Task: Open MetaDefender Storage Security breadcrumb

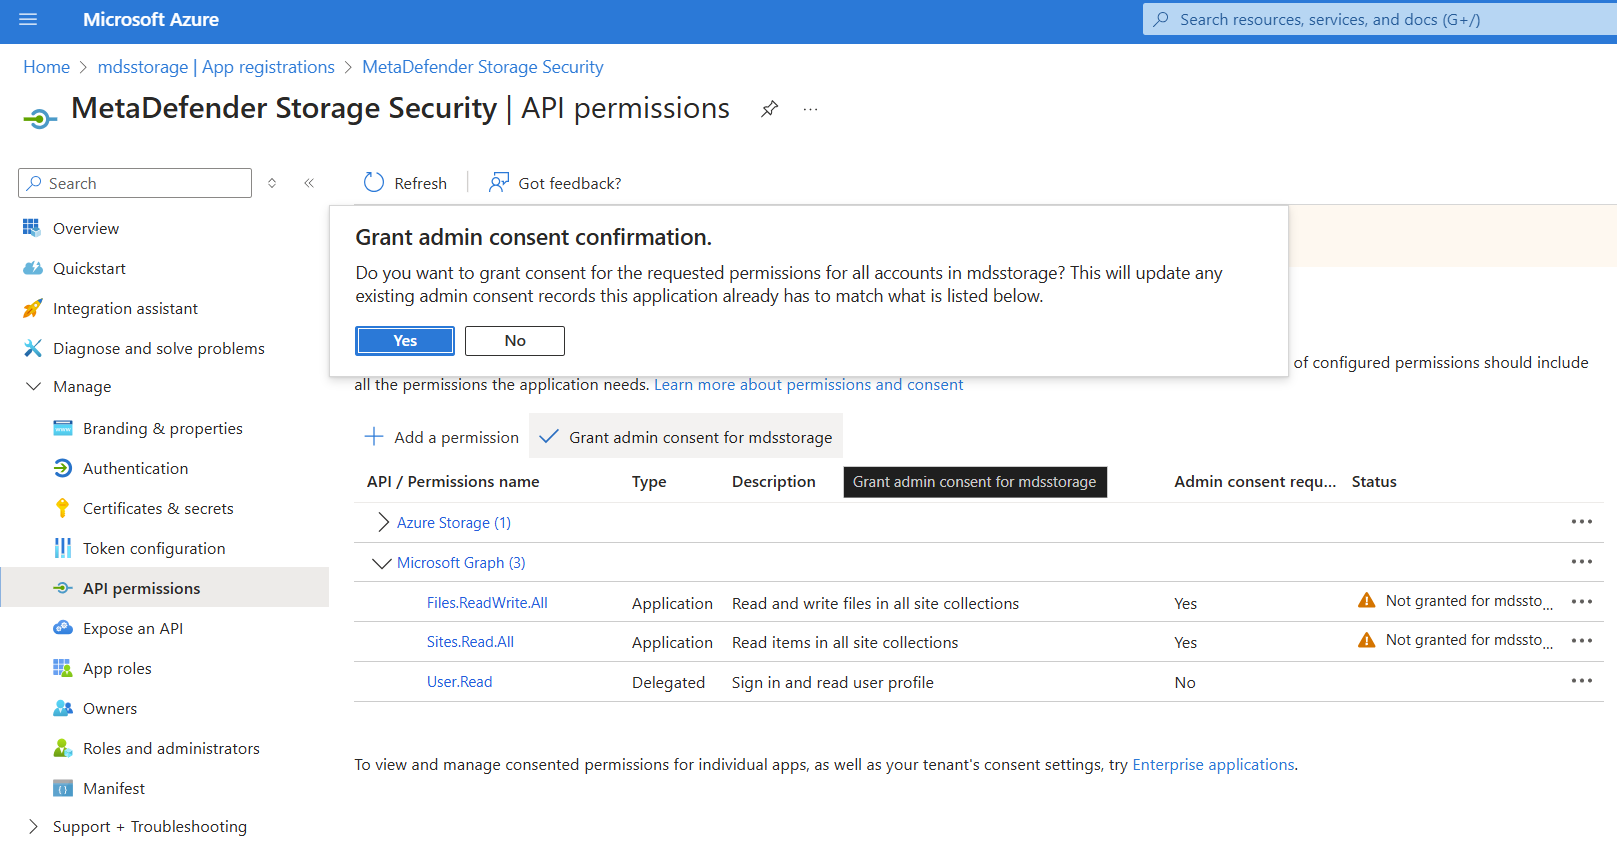Action: click(483, 67)
